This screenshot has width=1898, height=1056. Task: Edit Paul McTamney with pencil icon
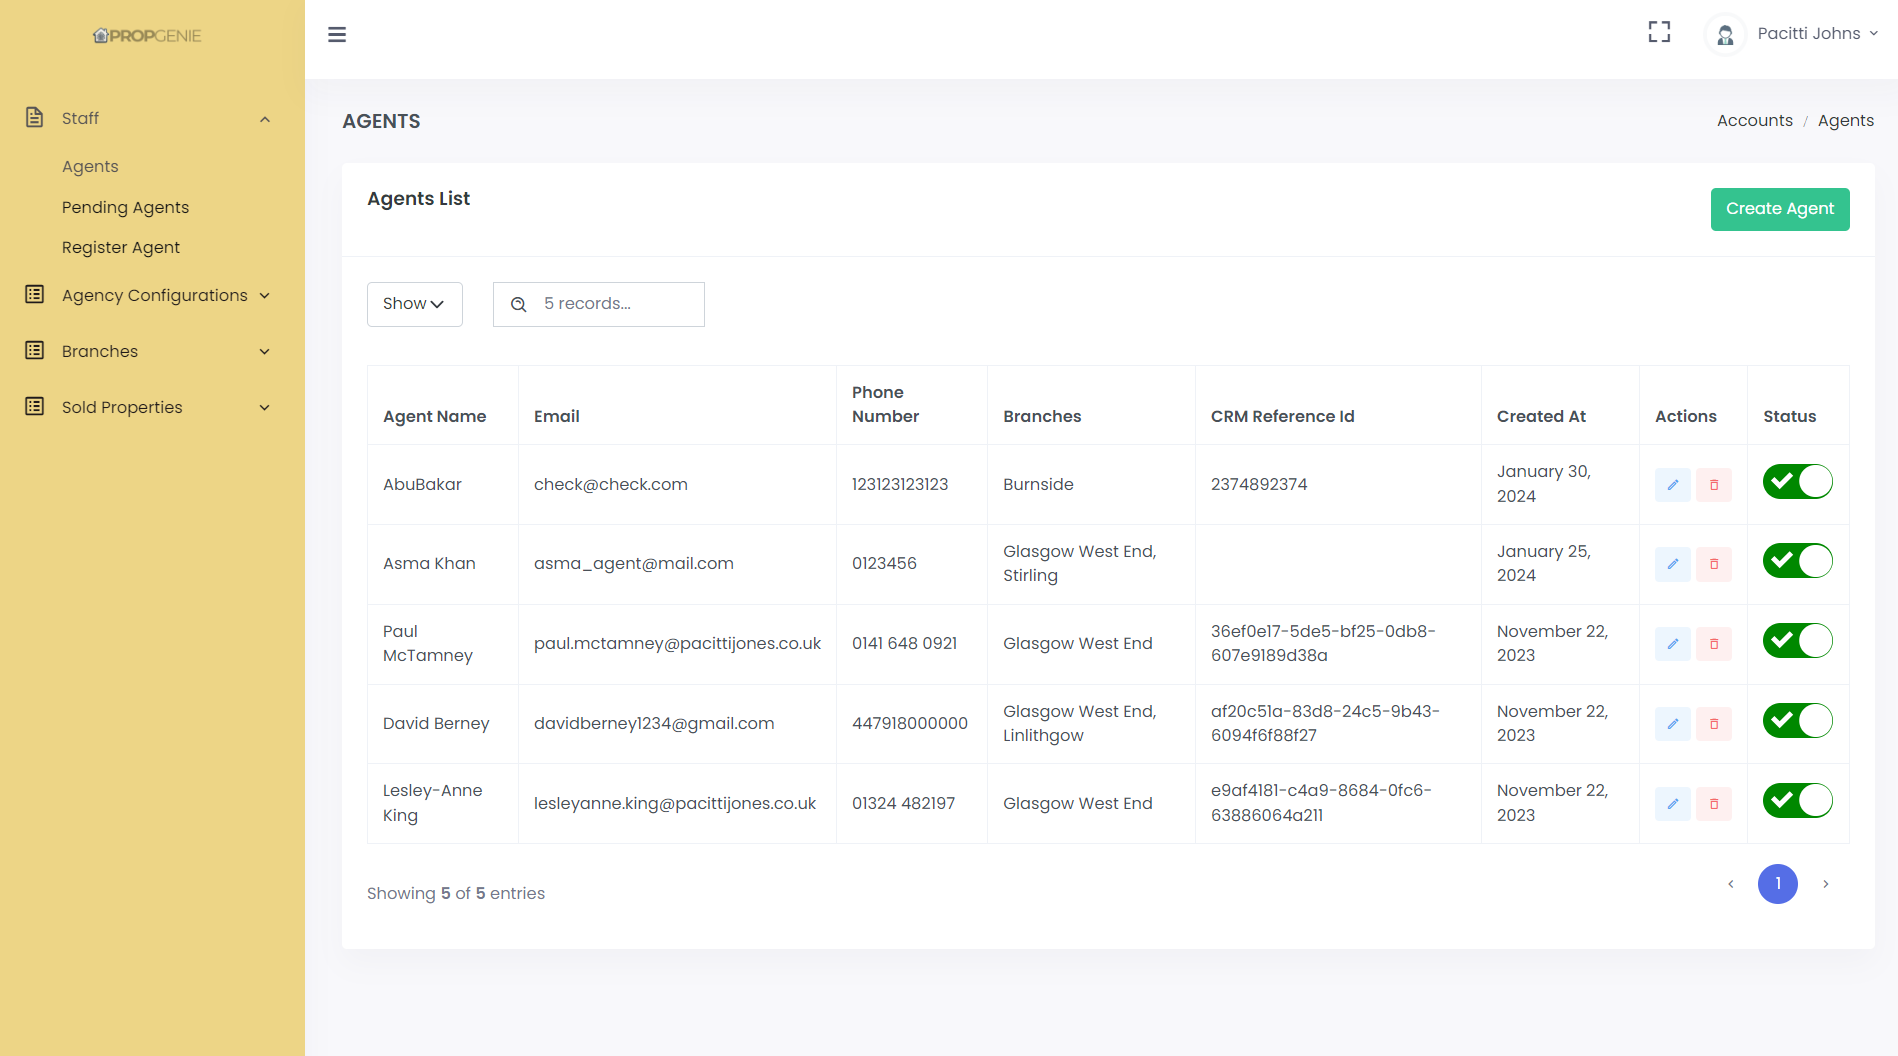coord(1672,644)
